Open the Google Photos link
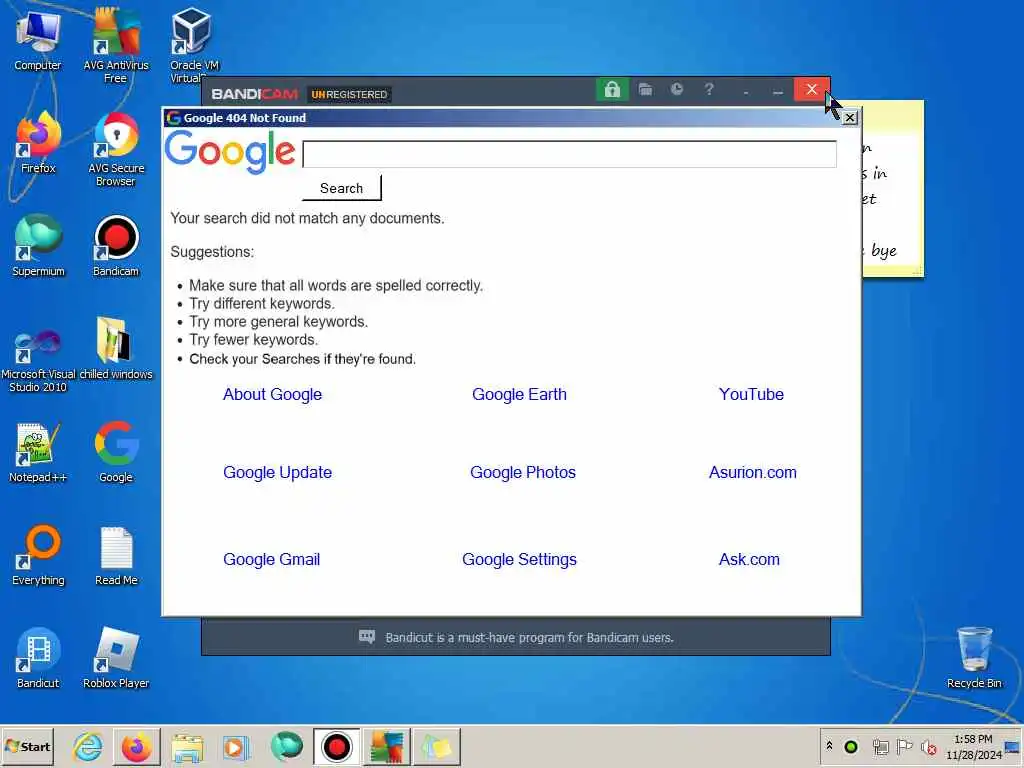This screenshot has height=768, width=1024. [x=523, y=472]
